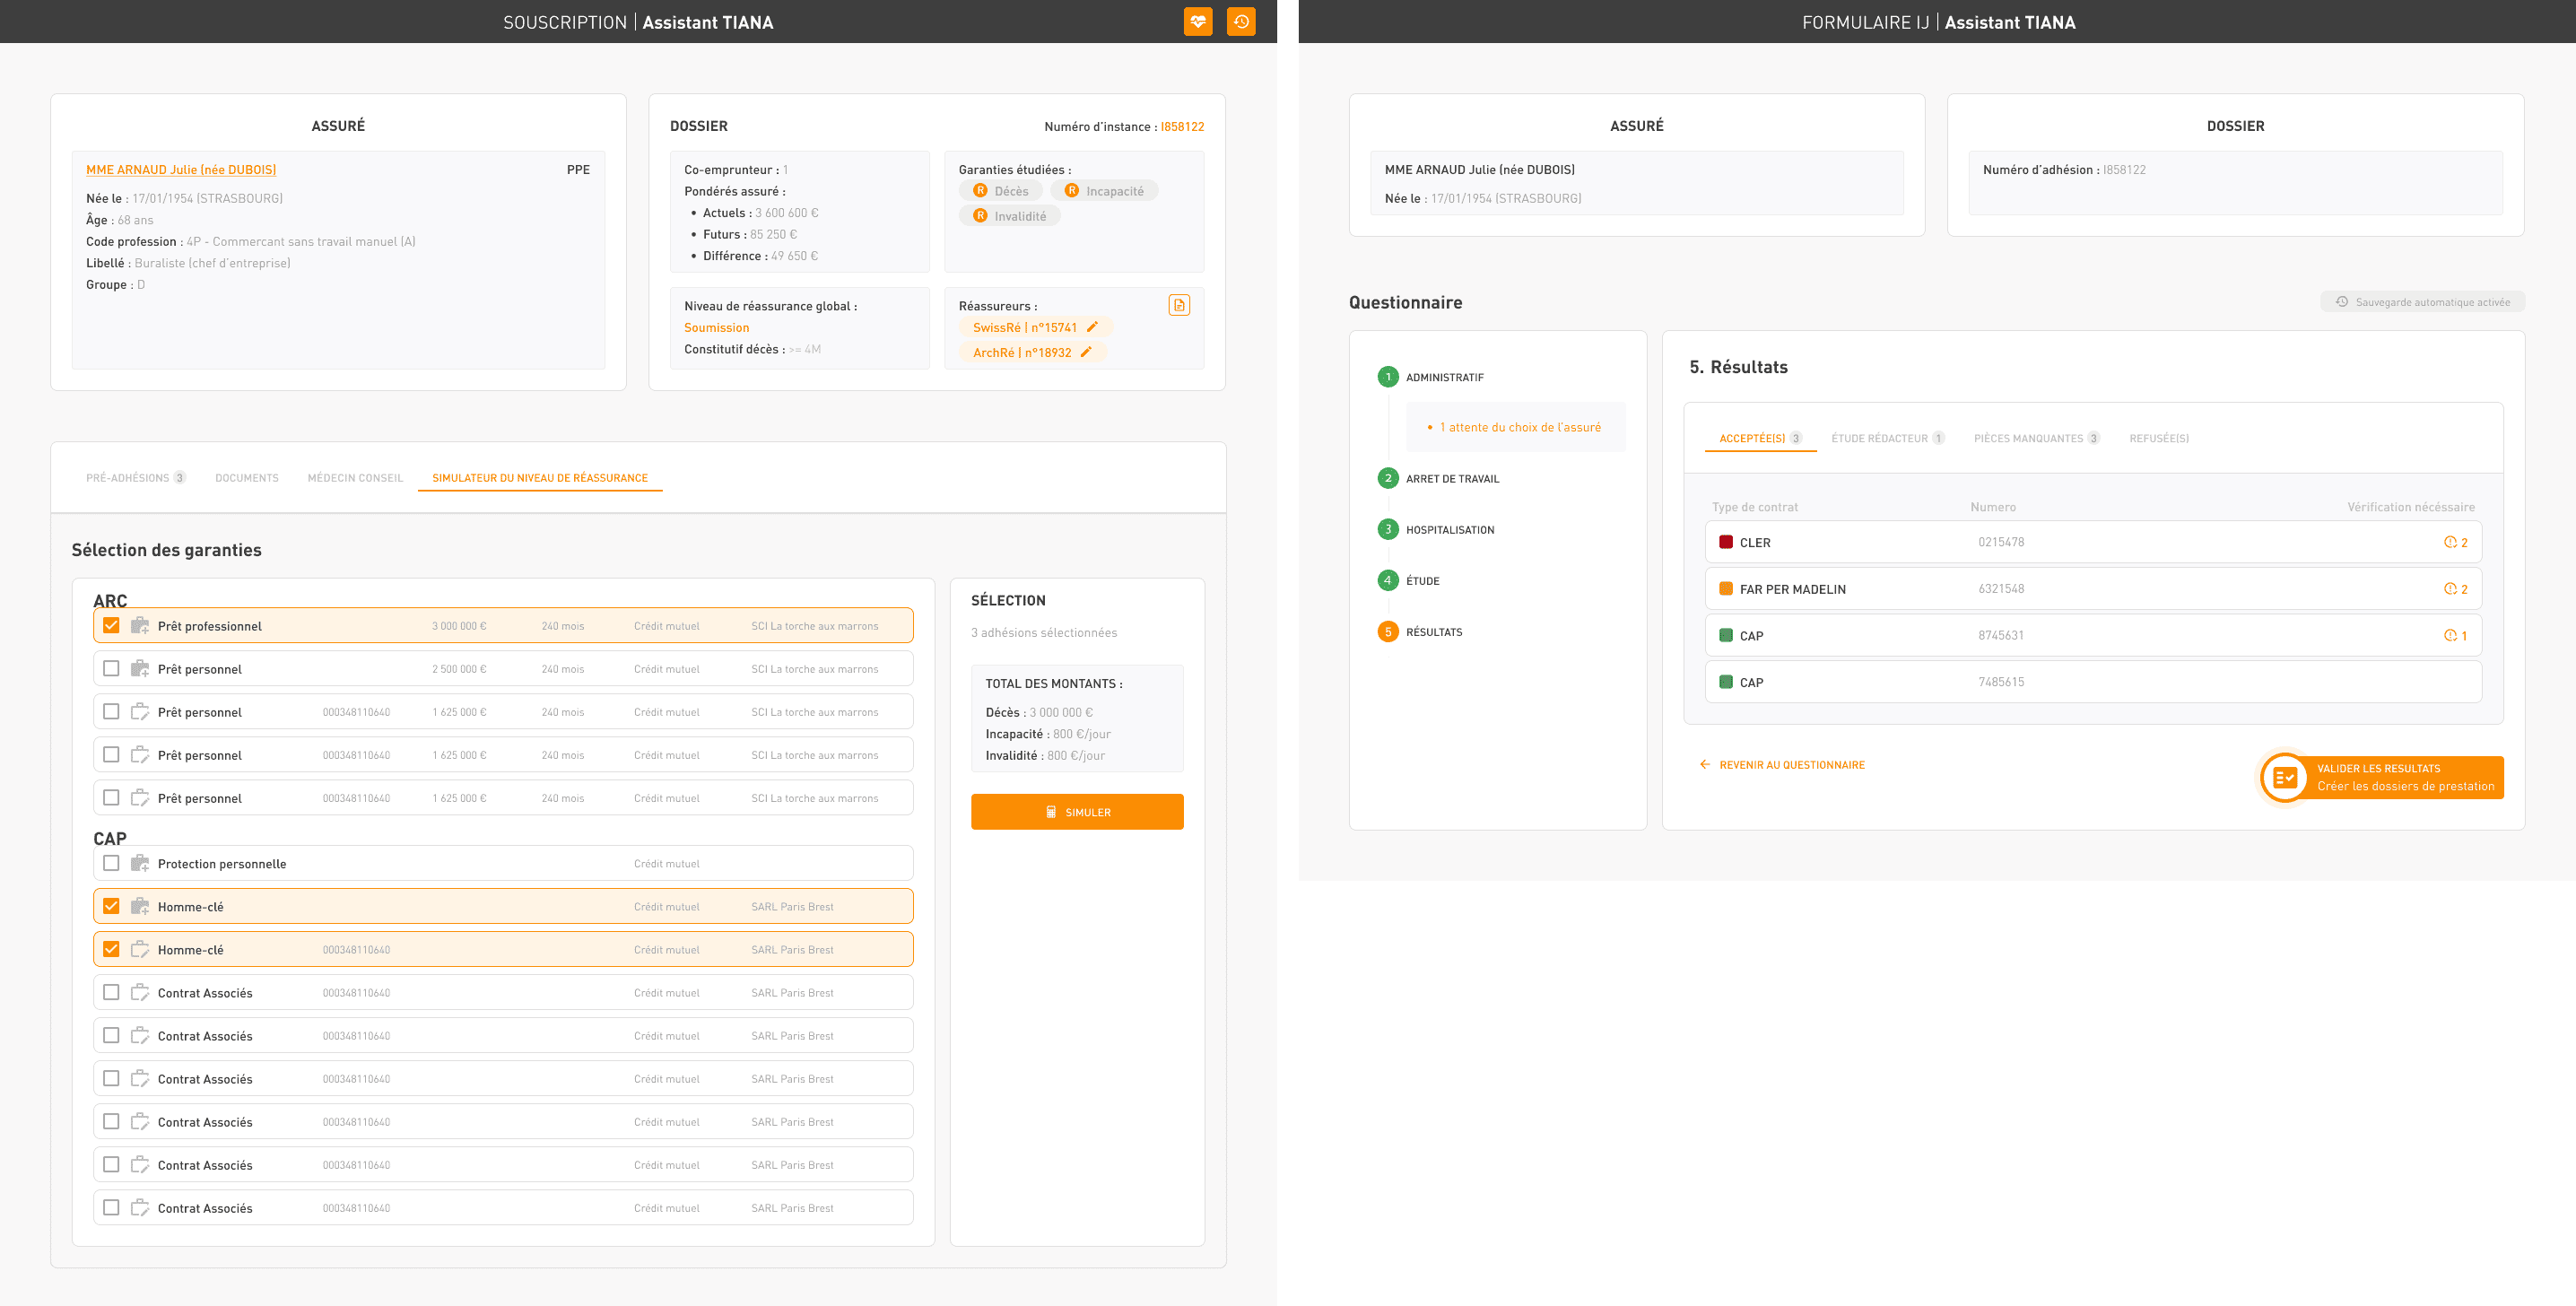Open the MME ARNAUD Julie insured link
The height and width of the screenshot is (1306, 2576).
click(x=181, y=170)
